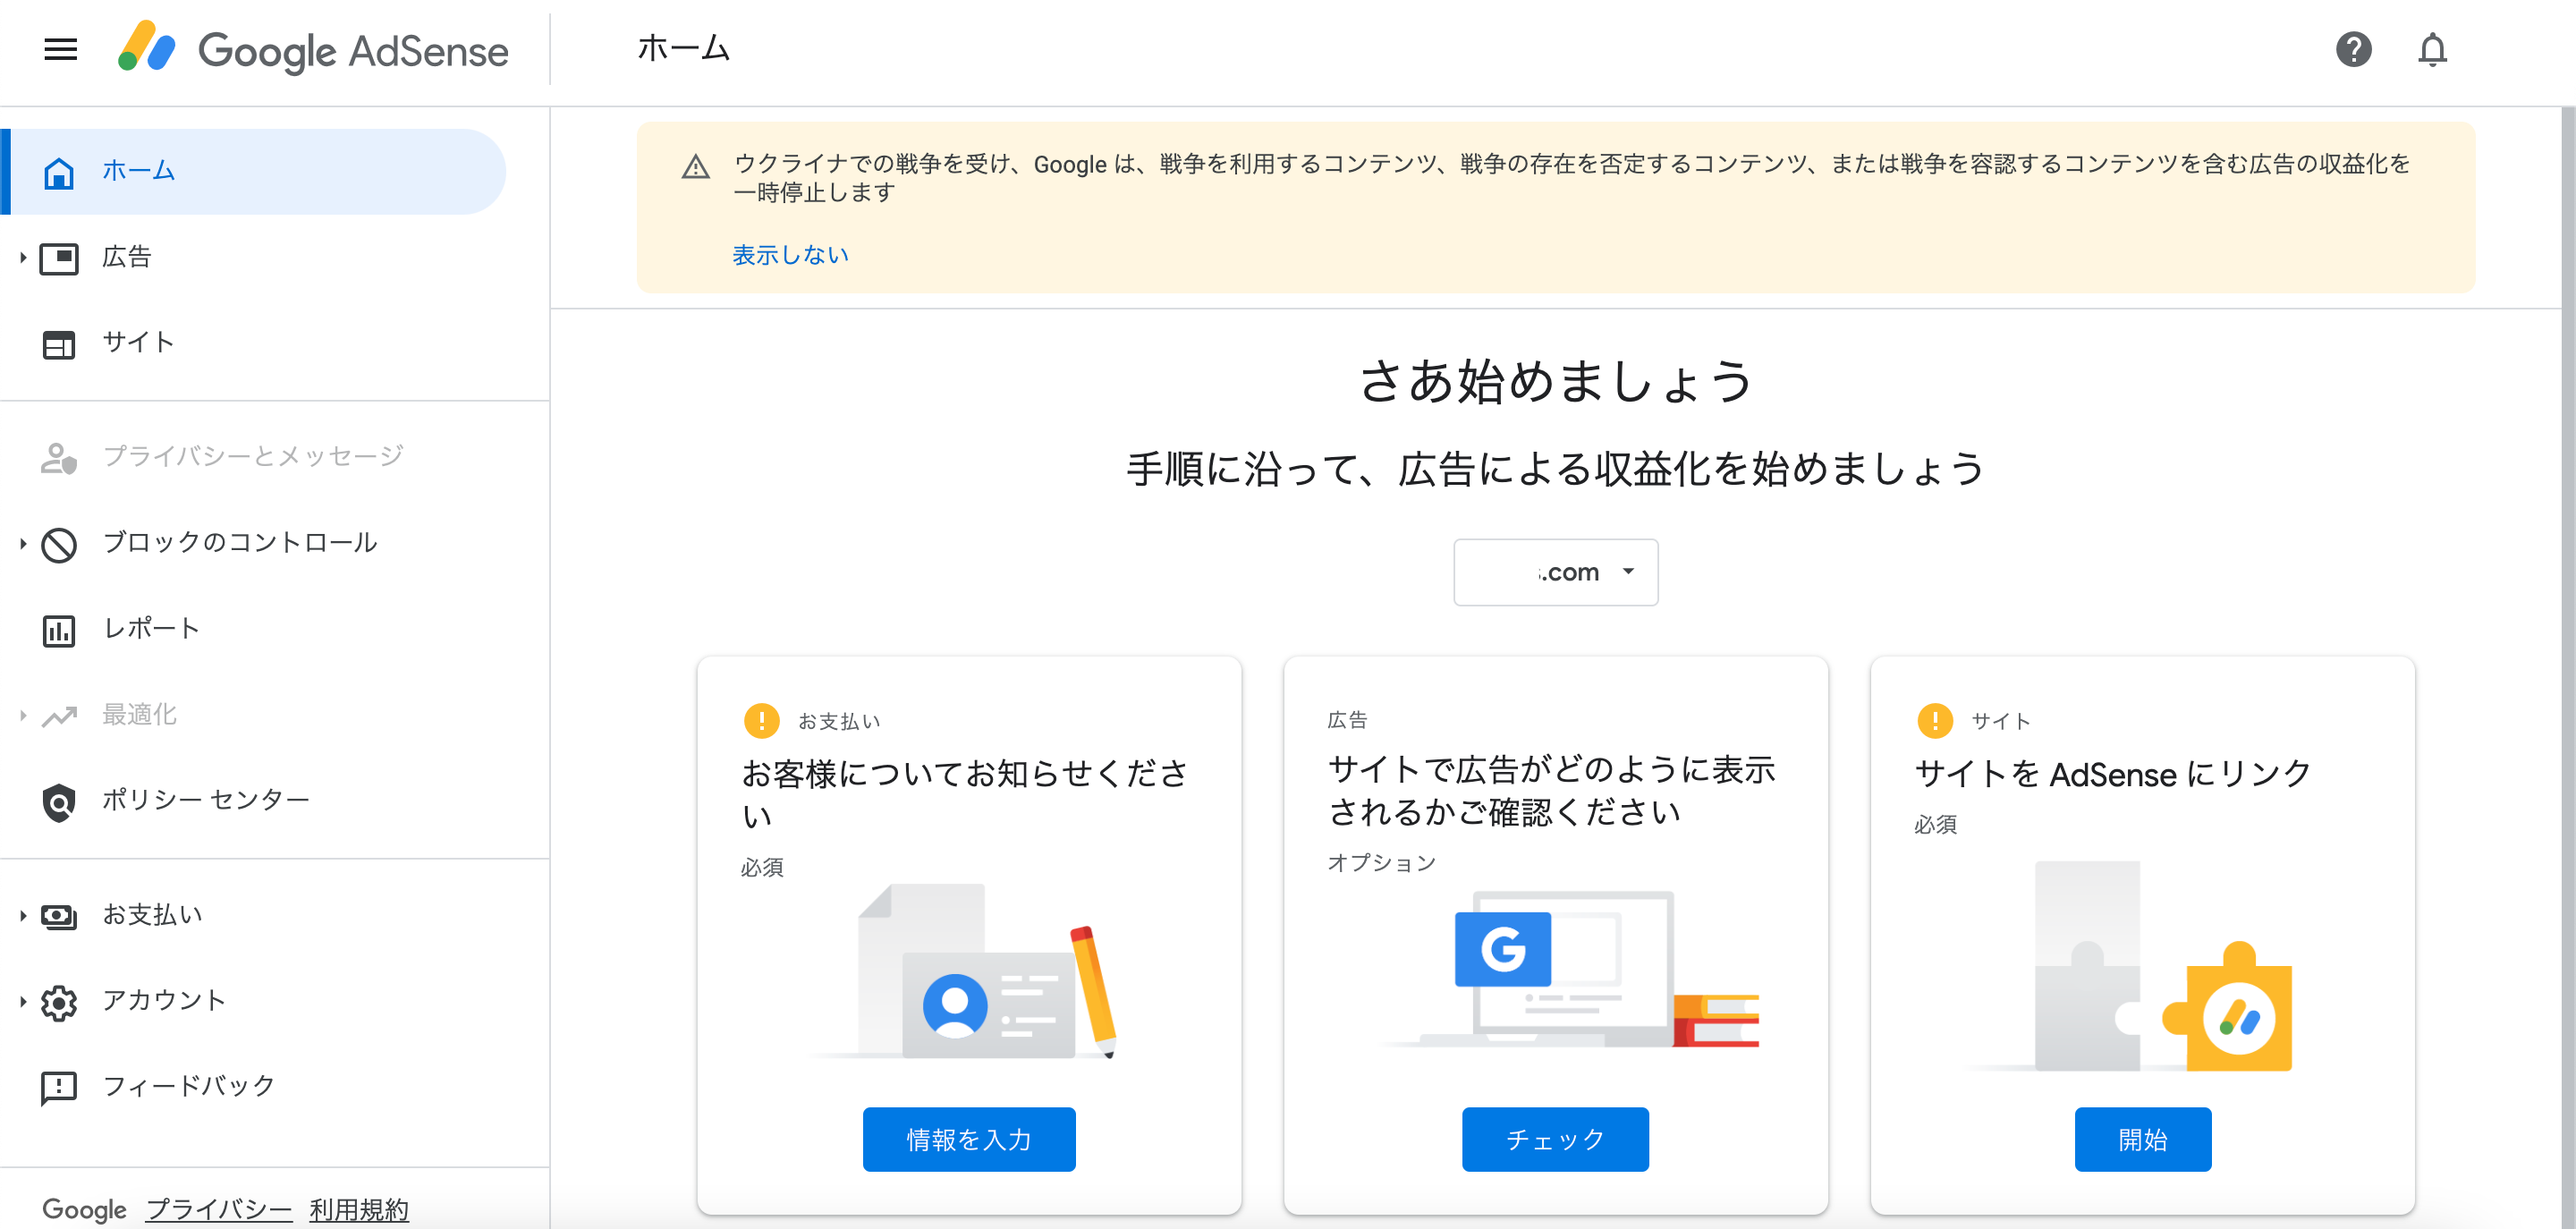Click the Google AdSense logo
Screen dimensions: 2576x1229
[x=313, y=50]
